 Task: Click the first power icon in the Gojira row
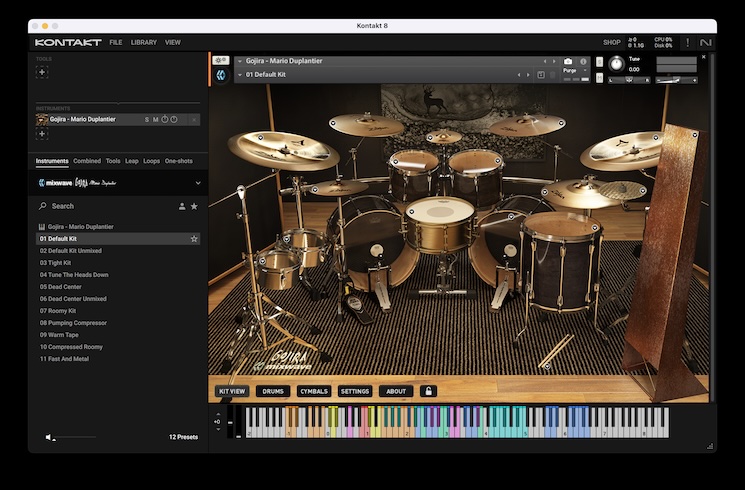pos(164,120)
